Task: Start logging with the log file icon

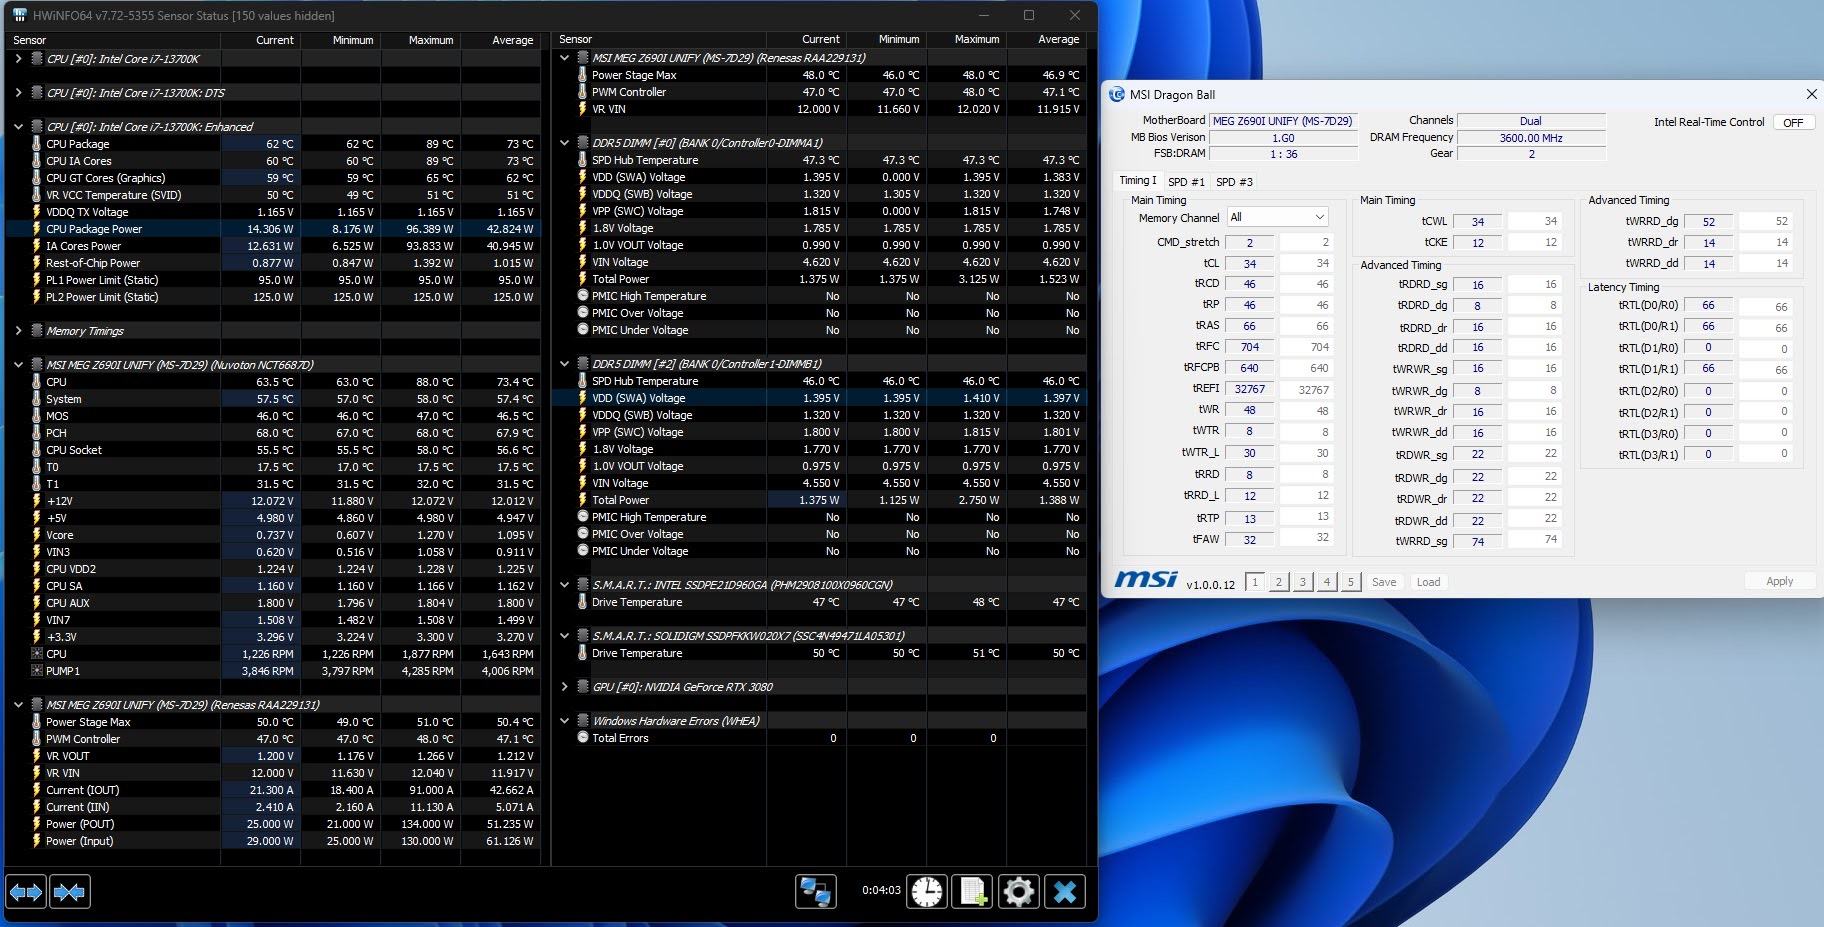Action: [x=973, y=891]
